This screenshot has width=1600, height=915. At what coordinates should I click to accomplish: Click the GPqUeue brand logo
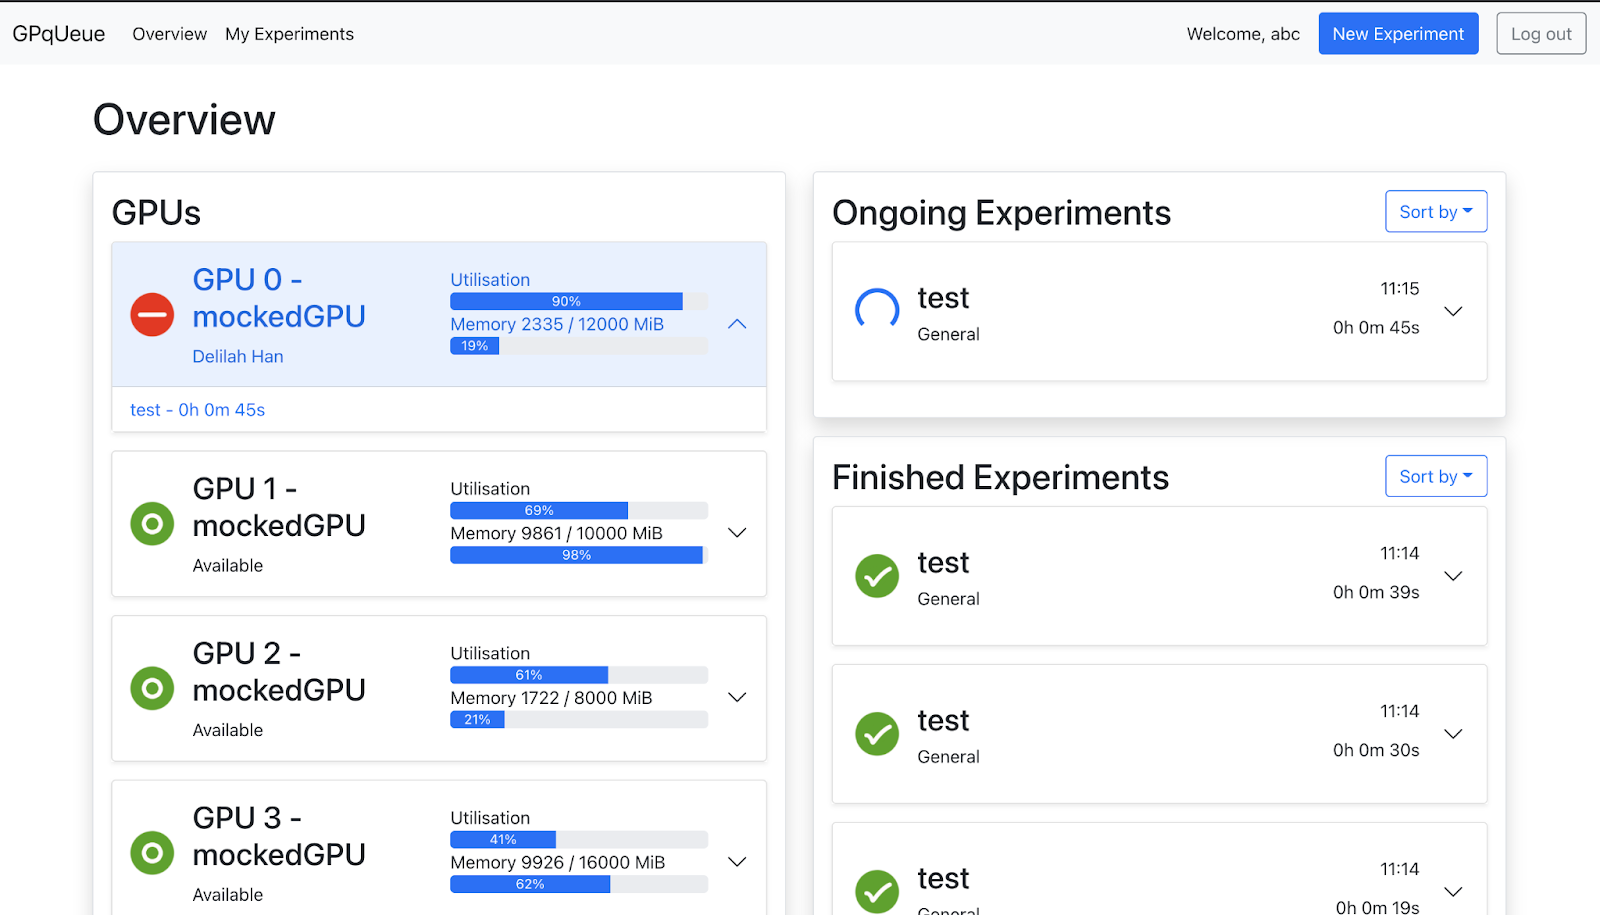coord(59,34)
